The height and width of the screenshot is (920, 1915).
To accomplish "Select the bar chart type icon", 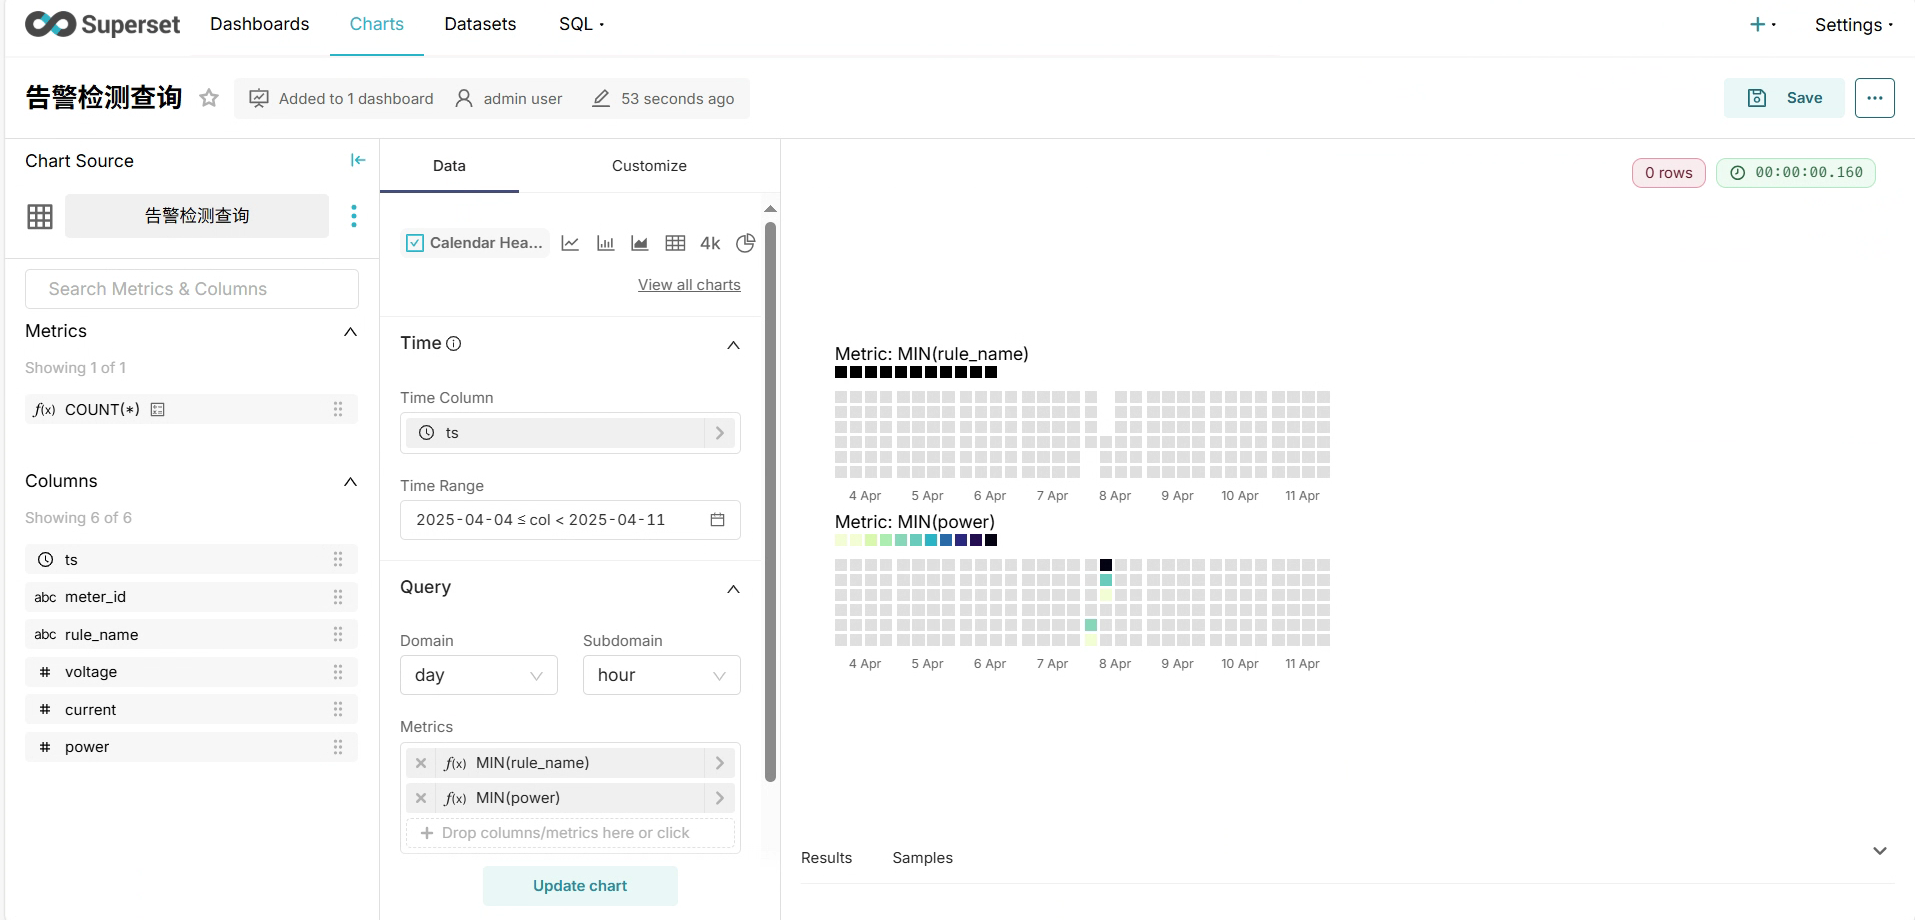I will tap(605, 243).
